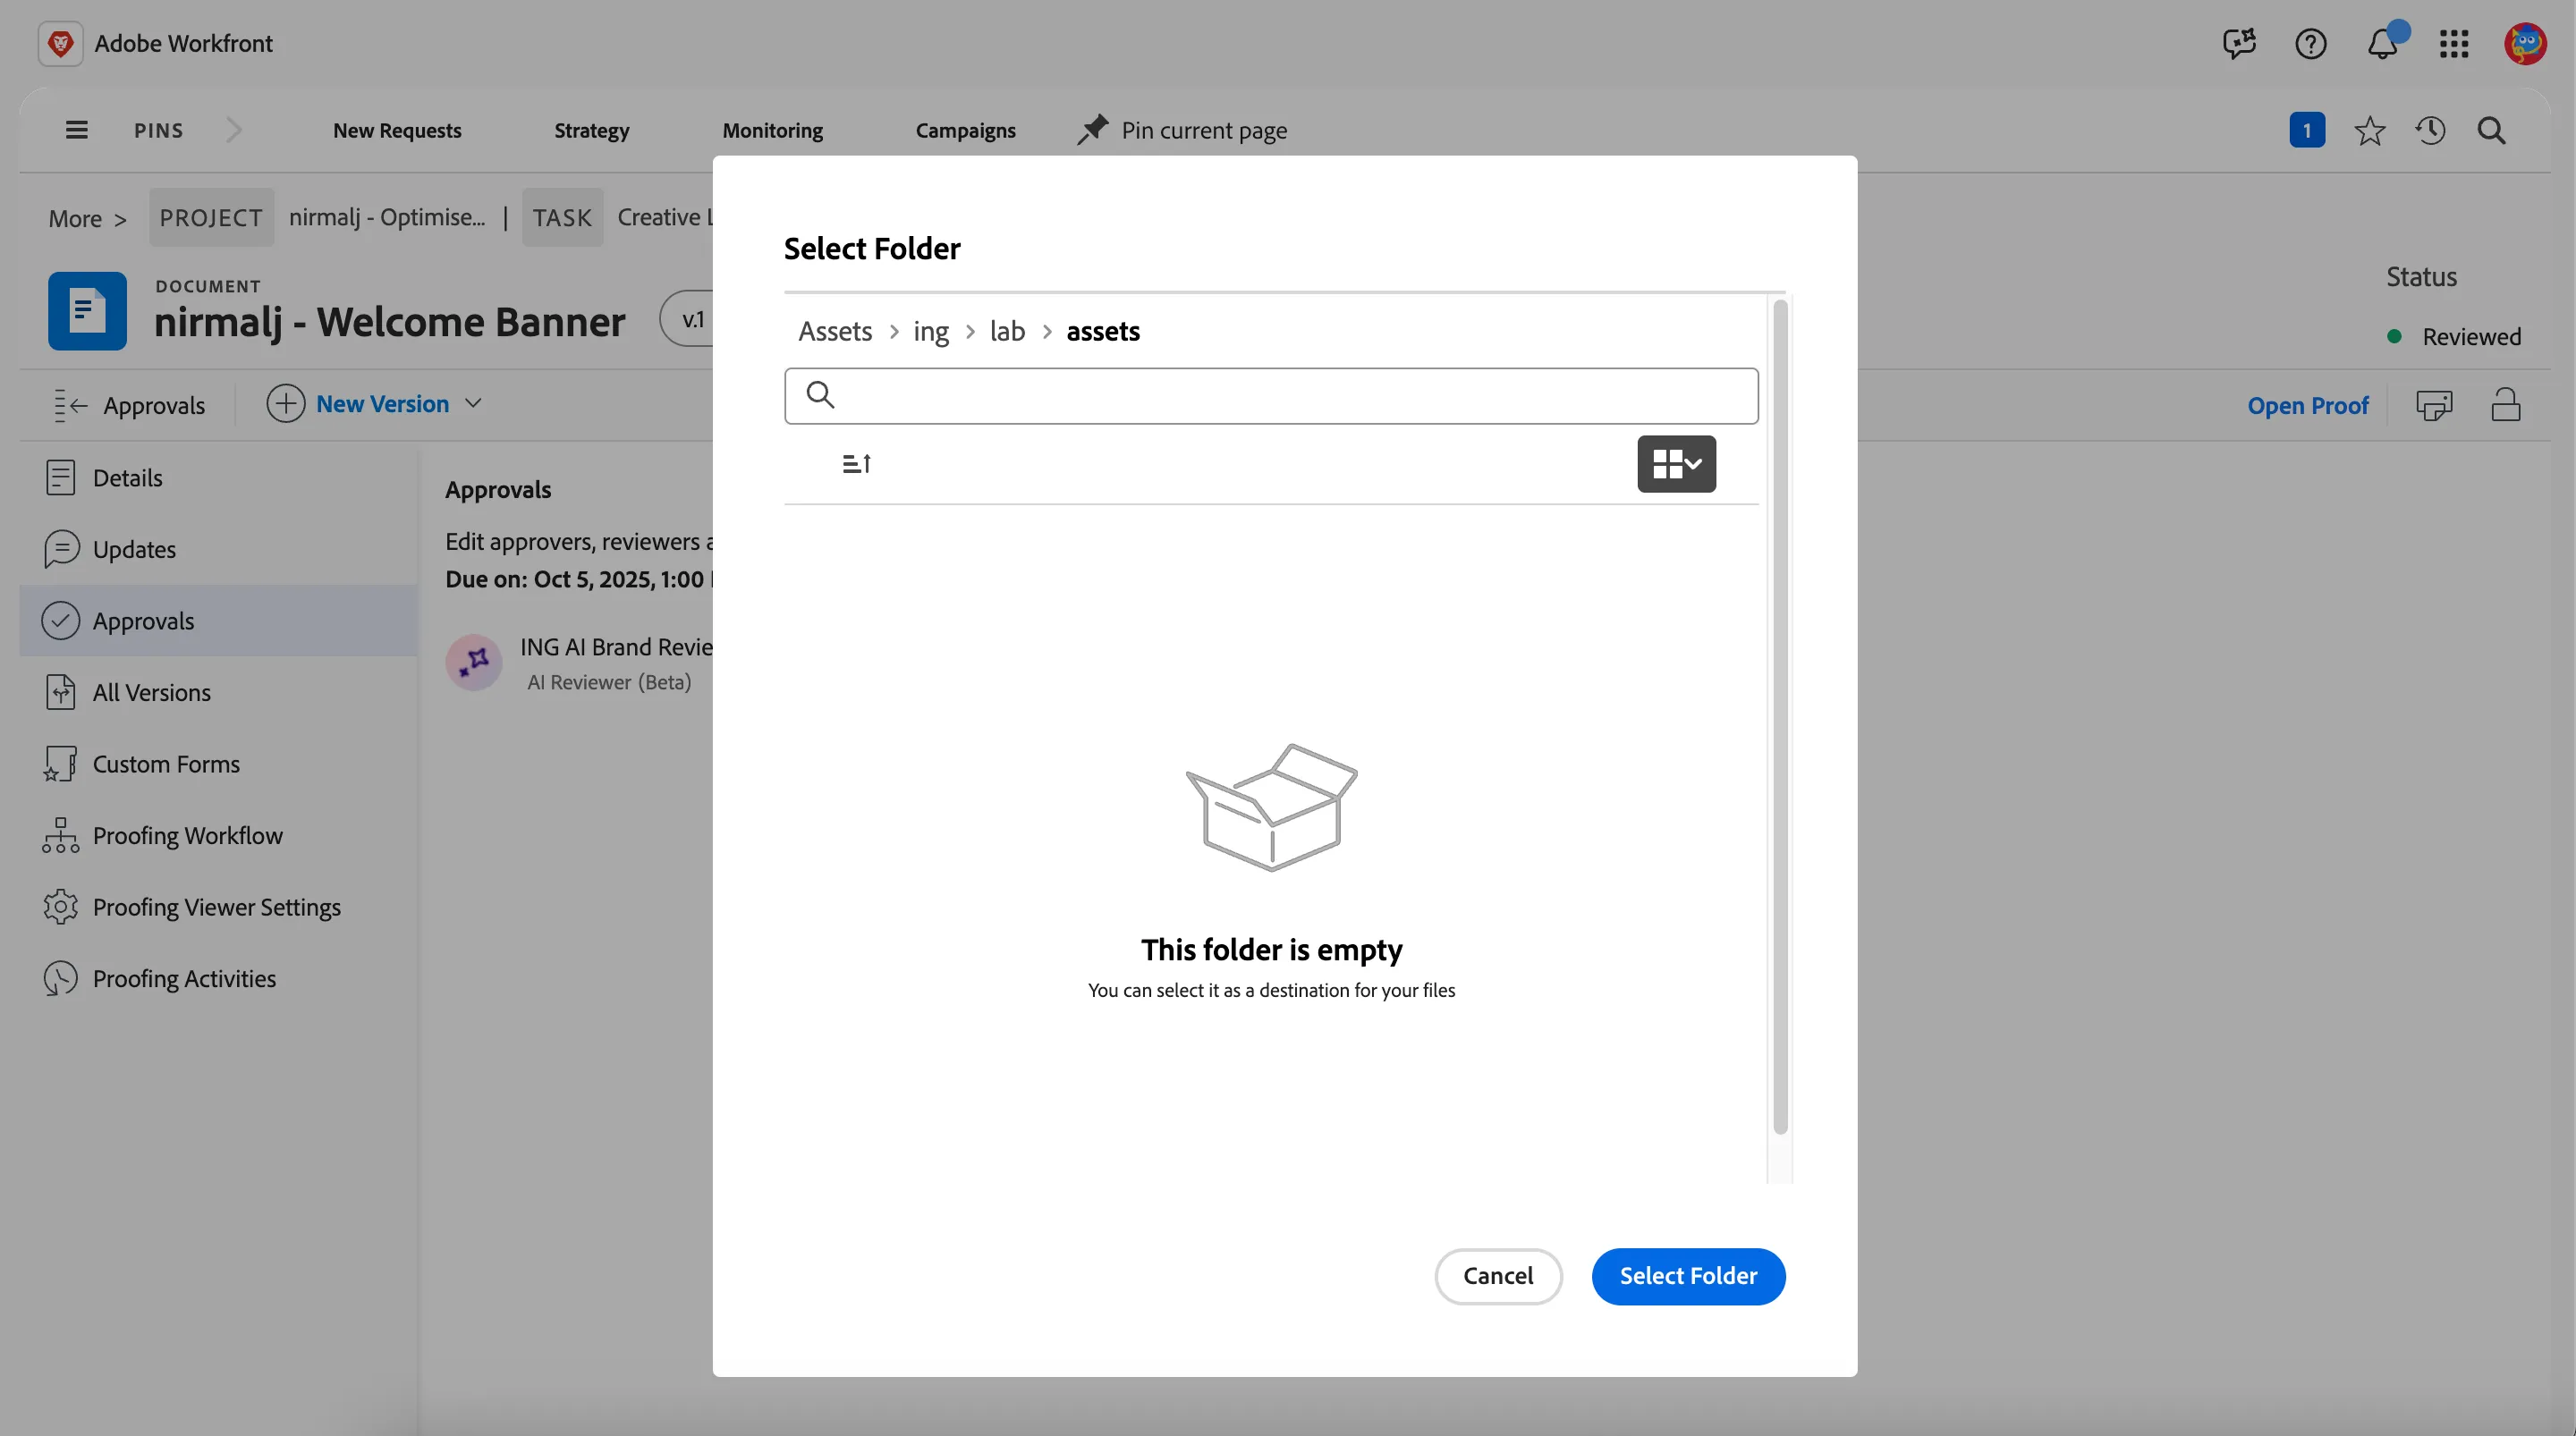2576x1436 pixels.
Task: Toggle sort order in Select Folder dialog
Action: (x=856, y=464)
